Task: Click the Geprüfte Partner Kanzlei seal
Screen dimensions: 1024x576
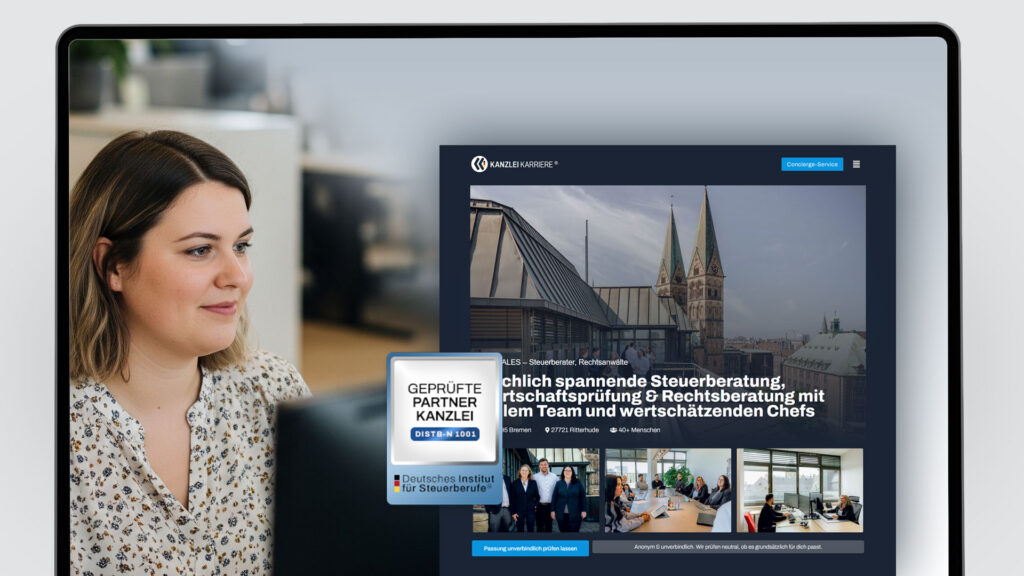Action: [x=444, y=410]
